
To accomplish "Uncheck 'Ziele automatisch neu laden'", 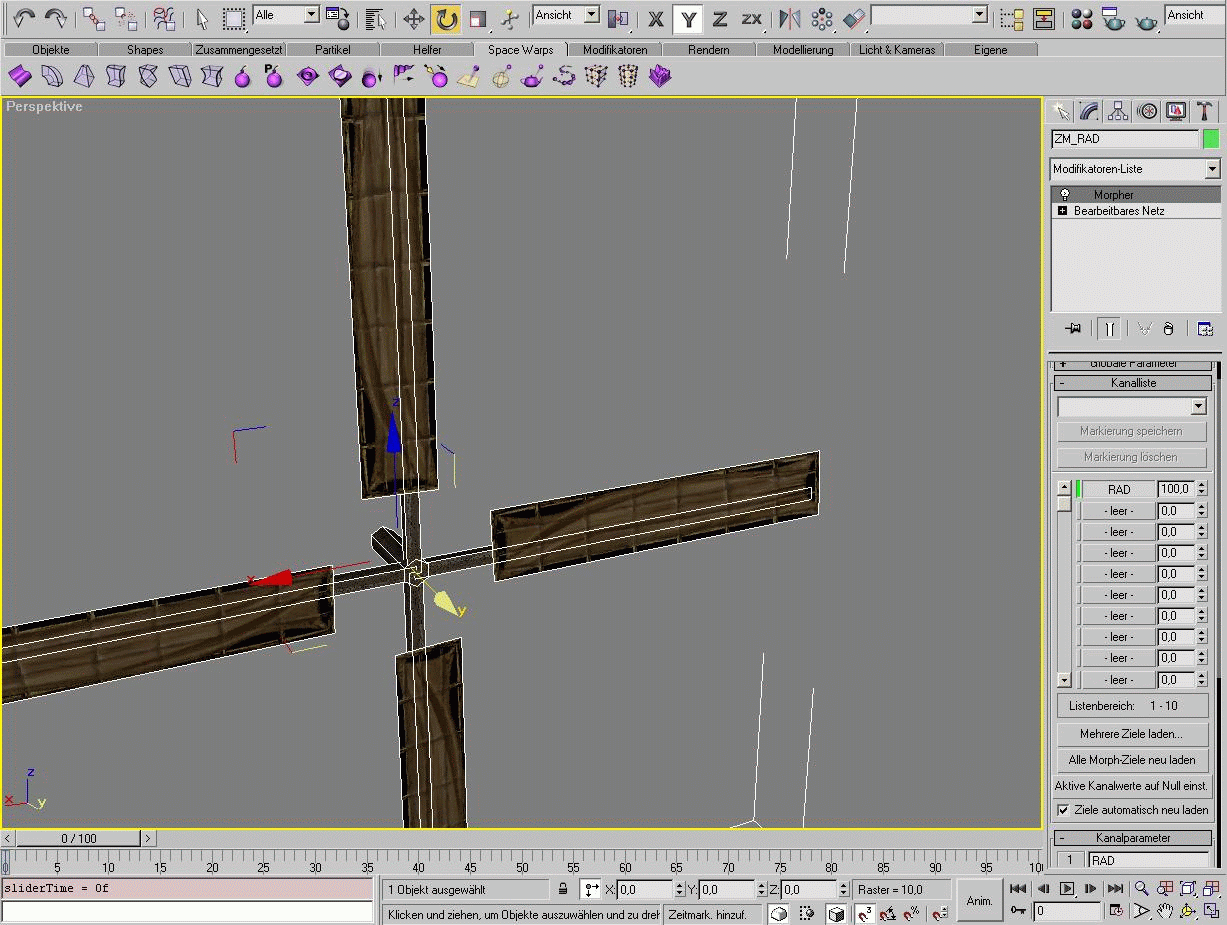I will tap(1063, 810).
